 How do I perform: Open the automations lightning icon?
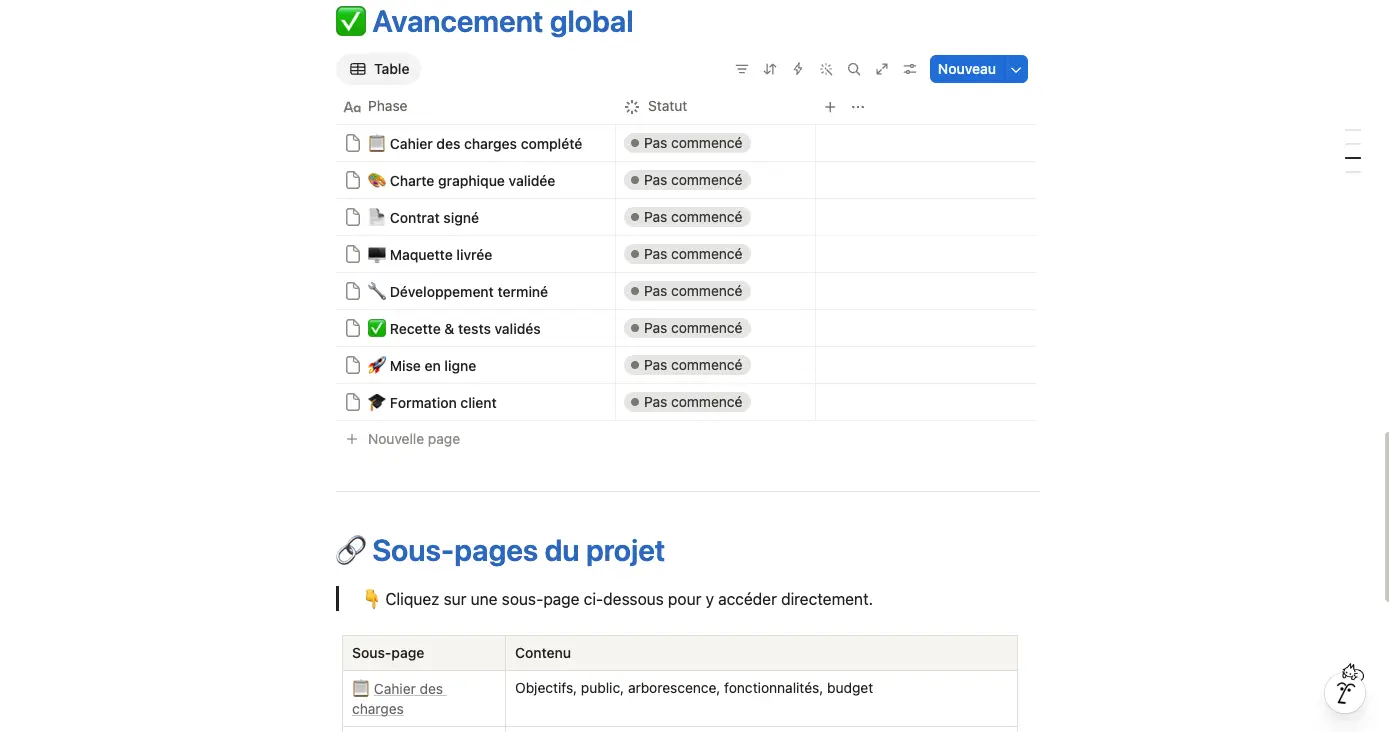(798, 69)
